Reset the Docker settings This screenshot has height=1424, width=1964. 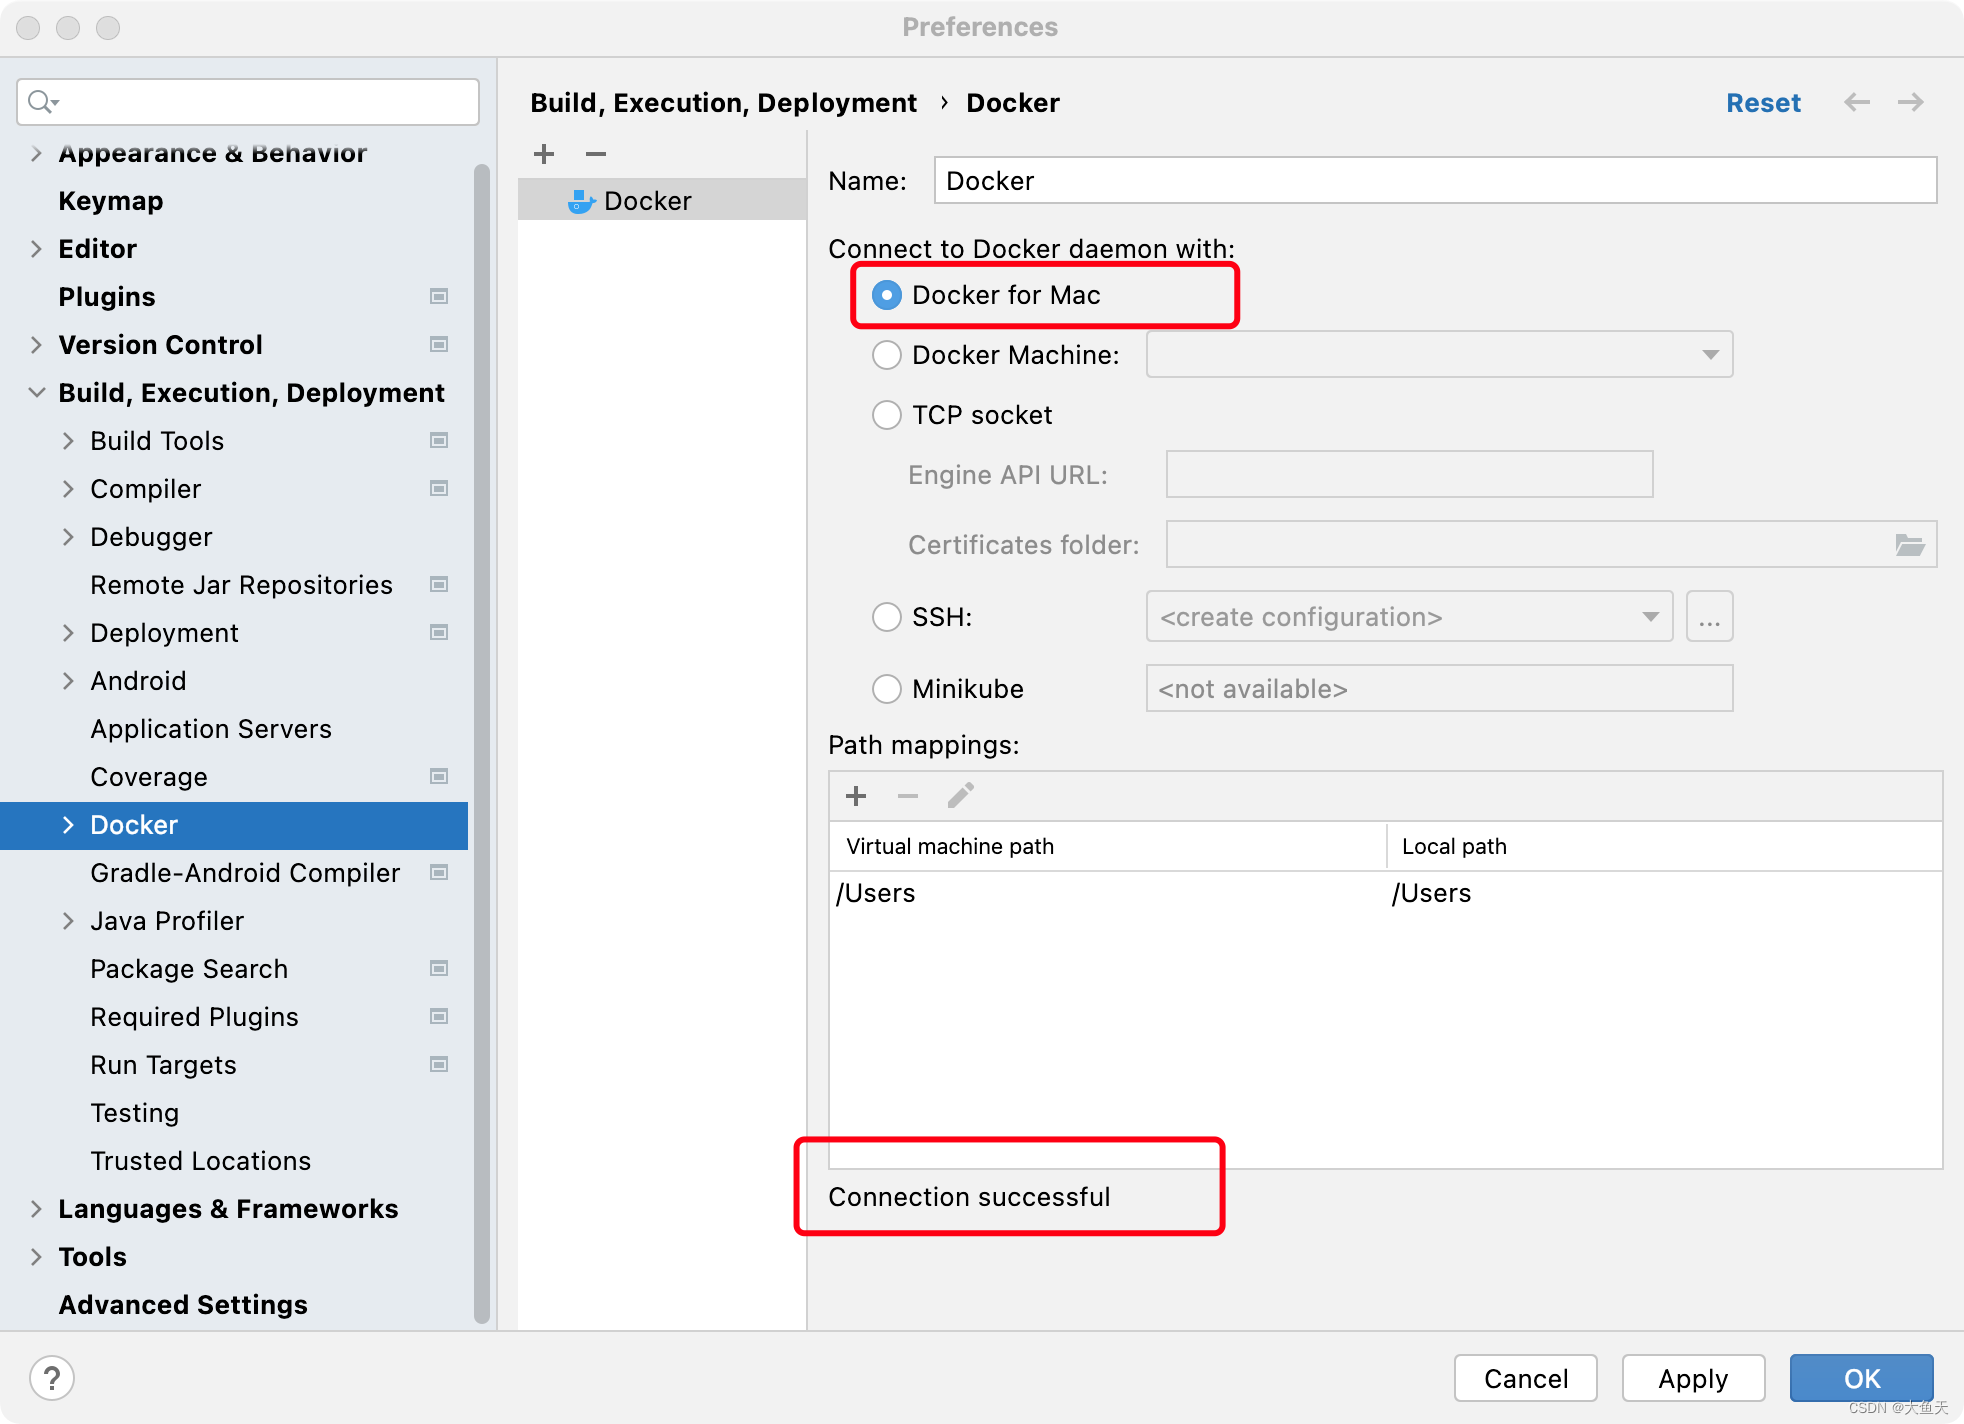(x=1762, y=102)
